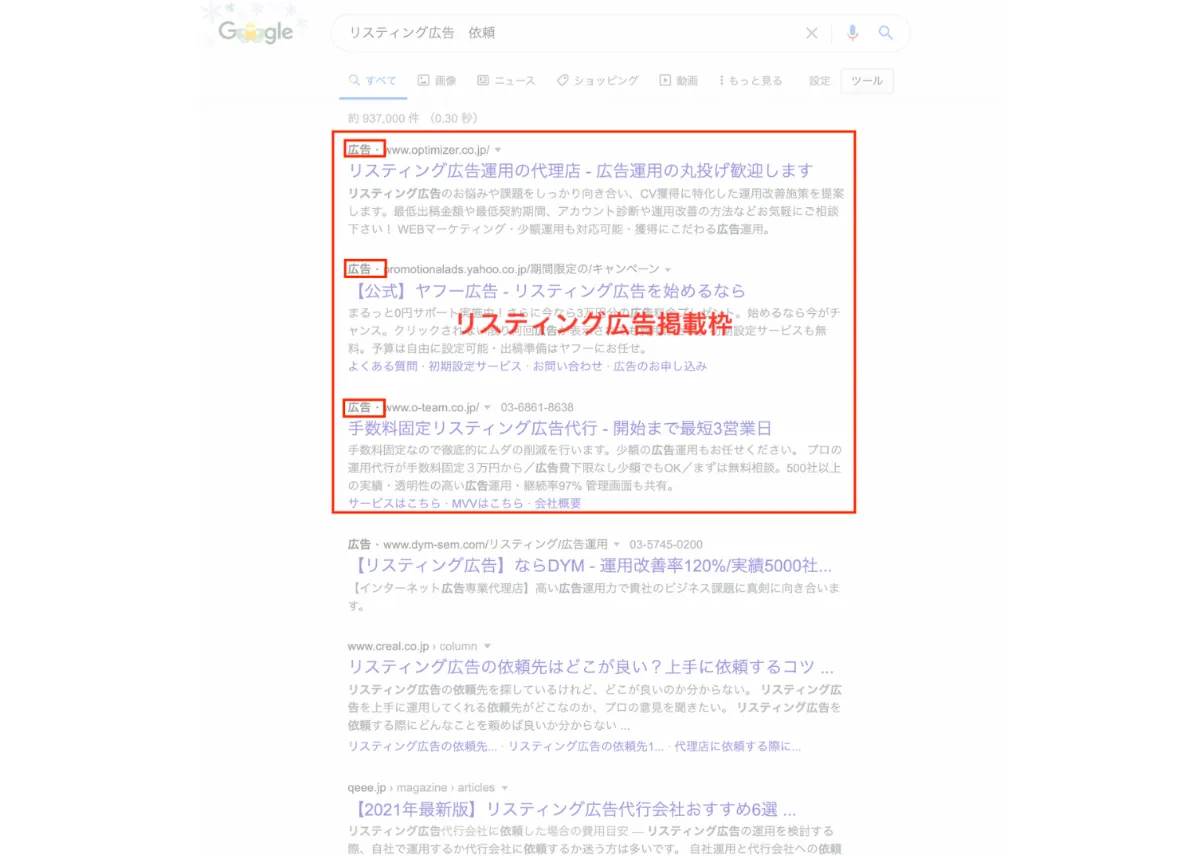Click phone number 03-6861-8638
1200x856 pixels.
[537, 408]
